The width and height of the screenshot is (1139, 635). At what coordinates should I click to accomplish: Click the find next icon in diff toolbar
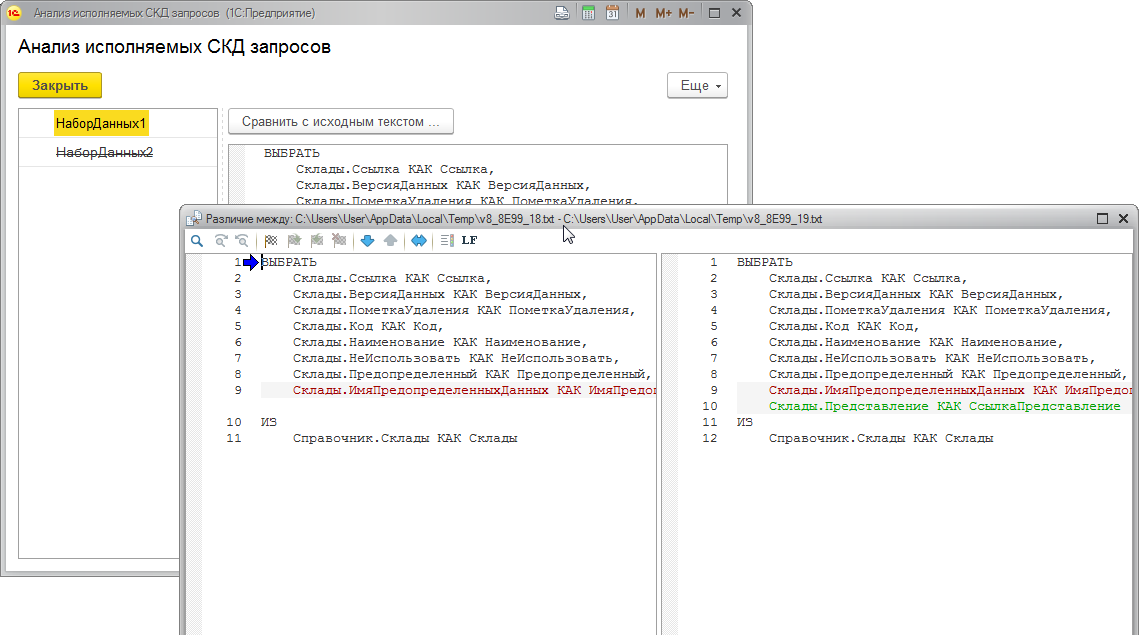[220, 240]
